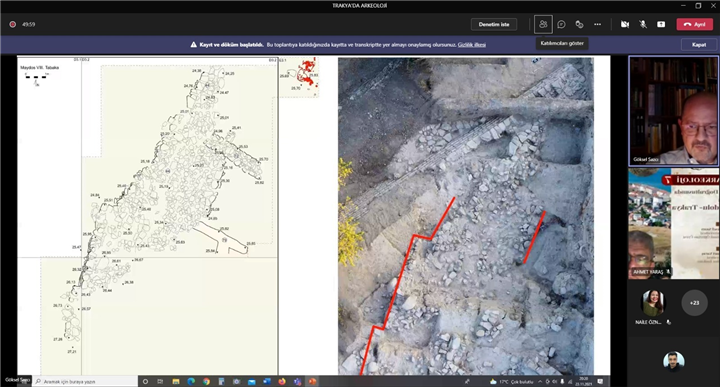The image size is (720, 387).
Task: Select Ahmet Yaraş's video tile
Action: coord(673,224)
